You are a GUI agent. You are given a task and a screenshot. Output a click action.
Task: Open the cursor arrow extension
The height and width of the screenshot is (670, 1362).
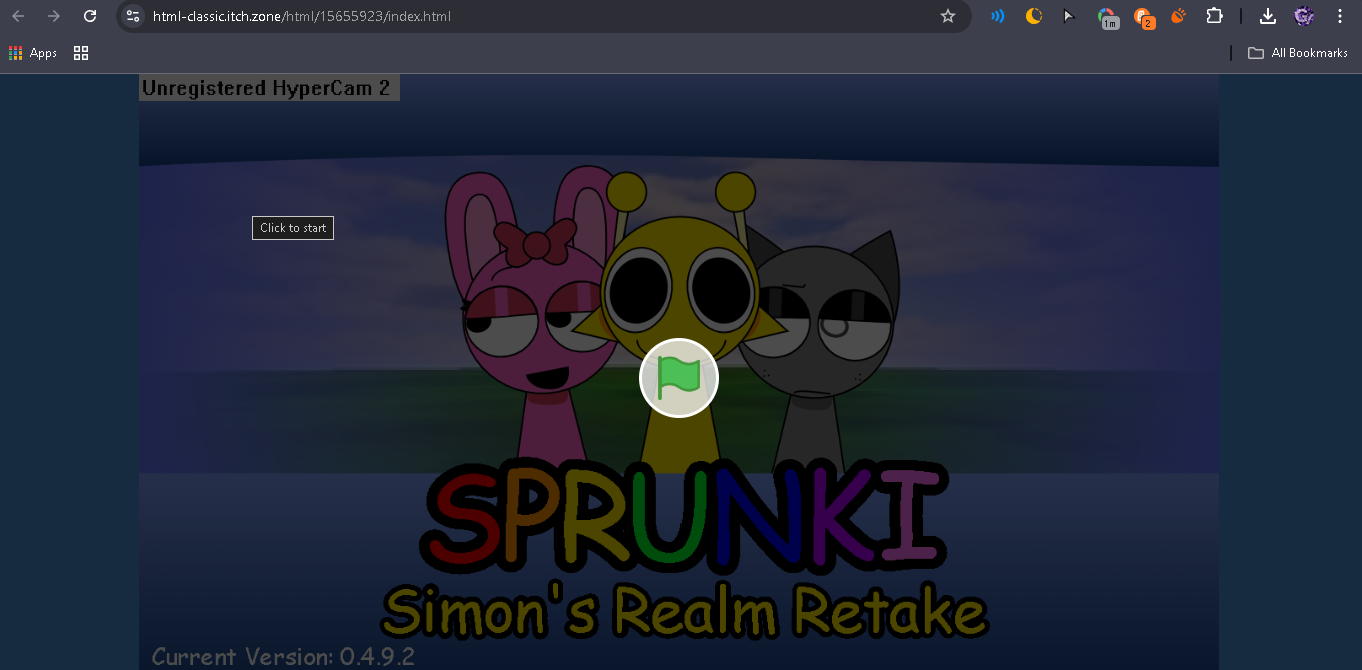[1069, 16]
